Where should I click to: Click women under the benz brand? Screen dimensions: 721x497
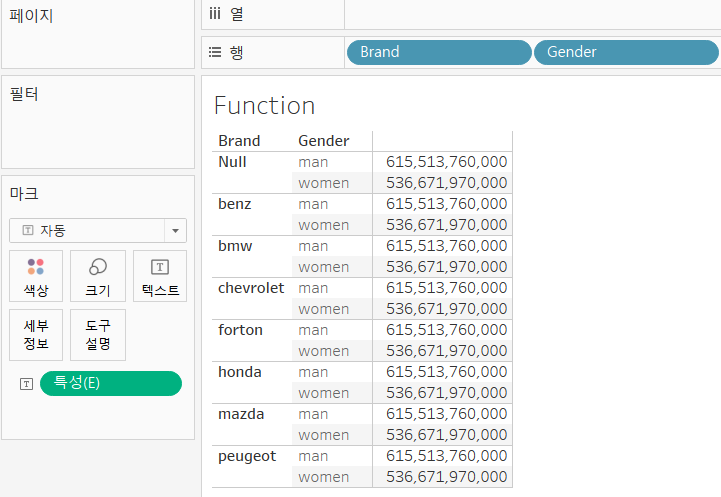[324, 225]
